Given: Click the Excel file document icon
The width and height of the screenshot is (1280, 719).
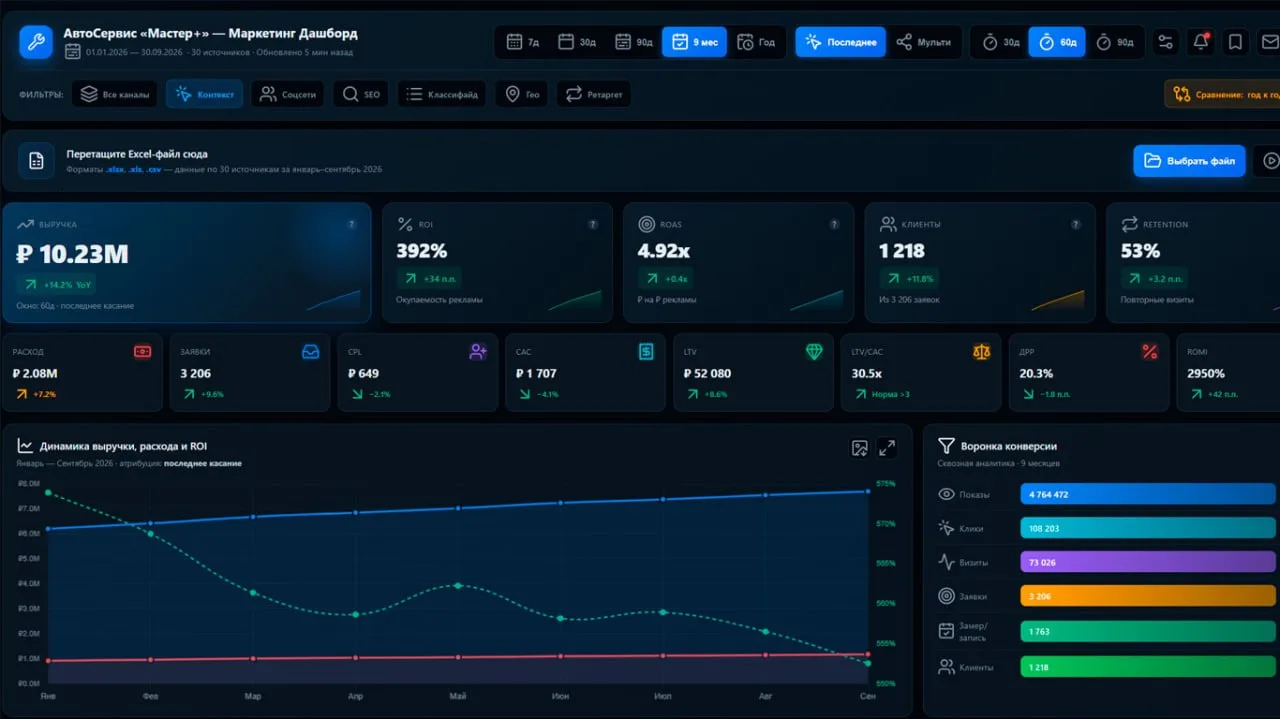Looking at the screenshot, I should point(36,161).
